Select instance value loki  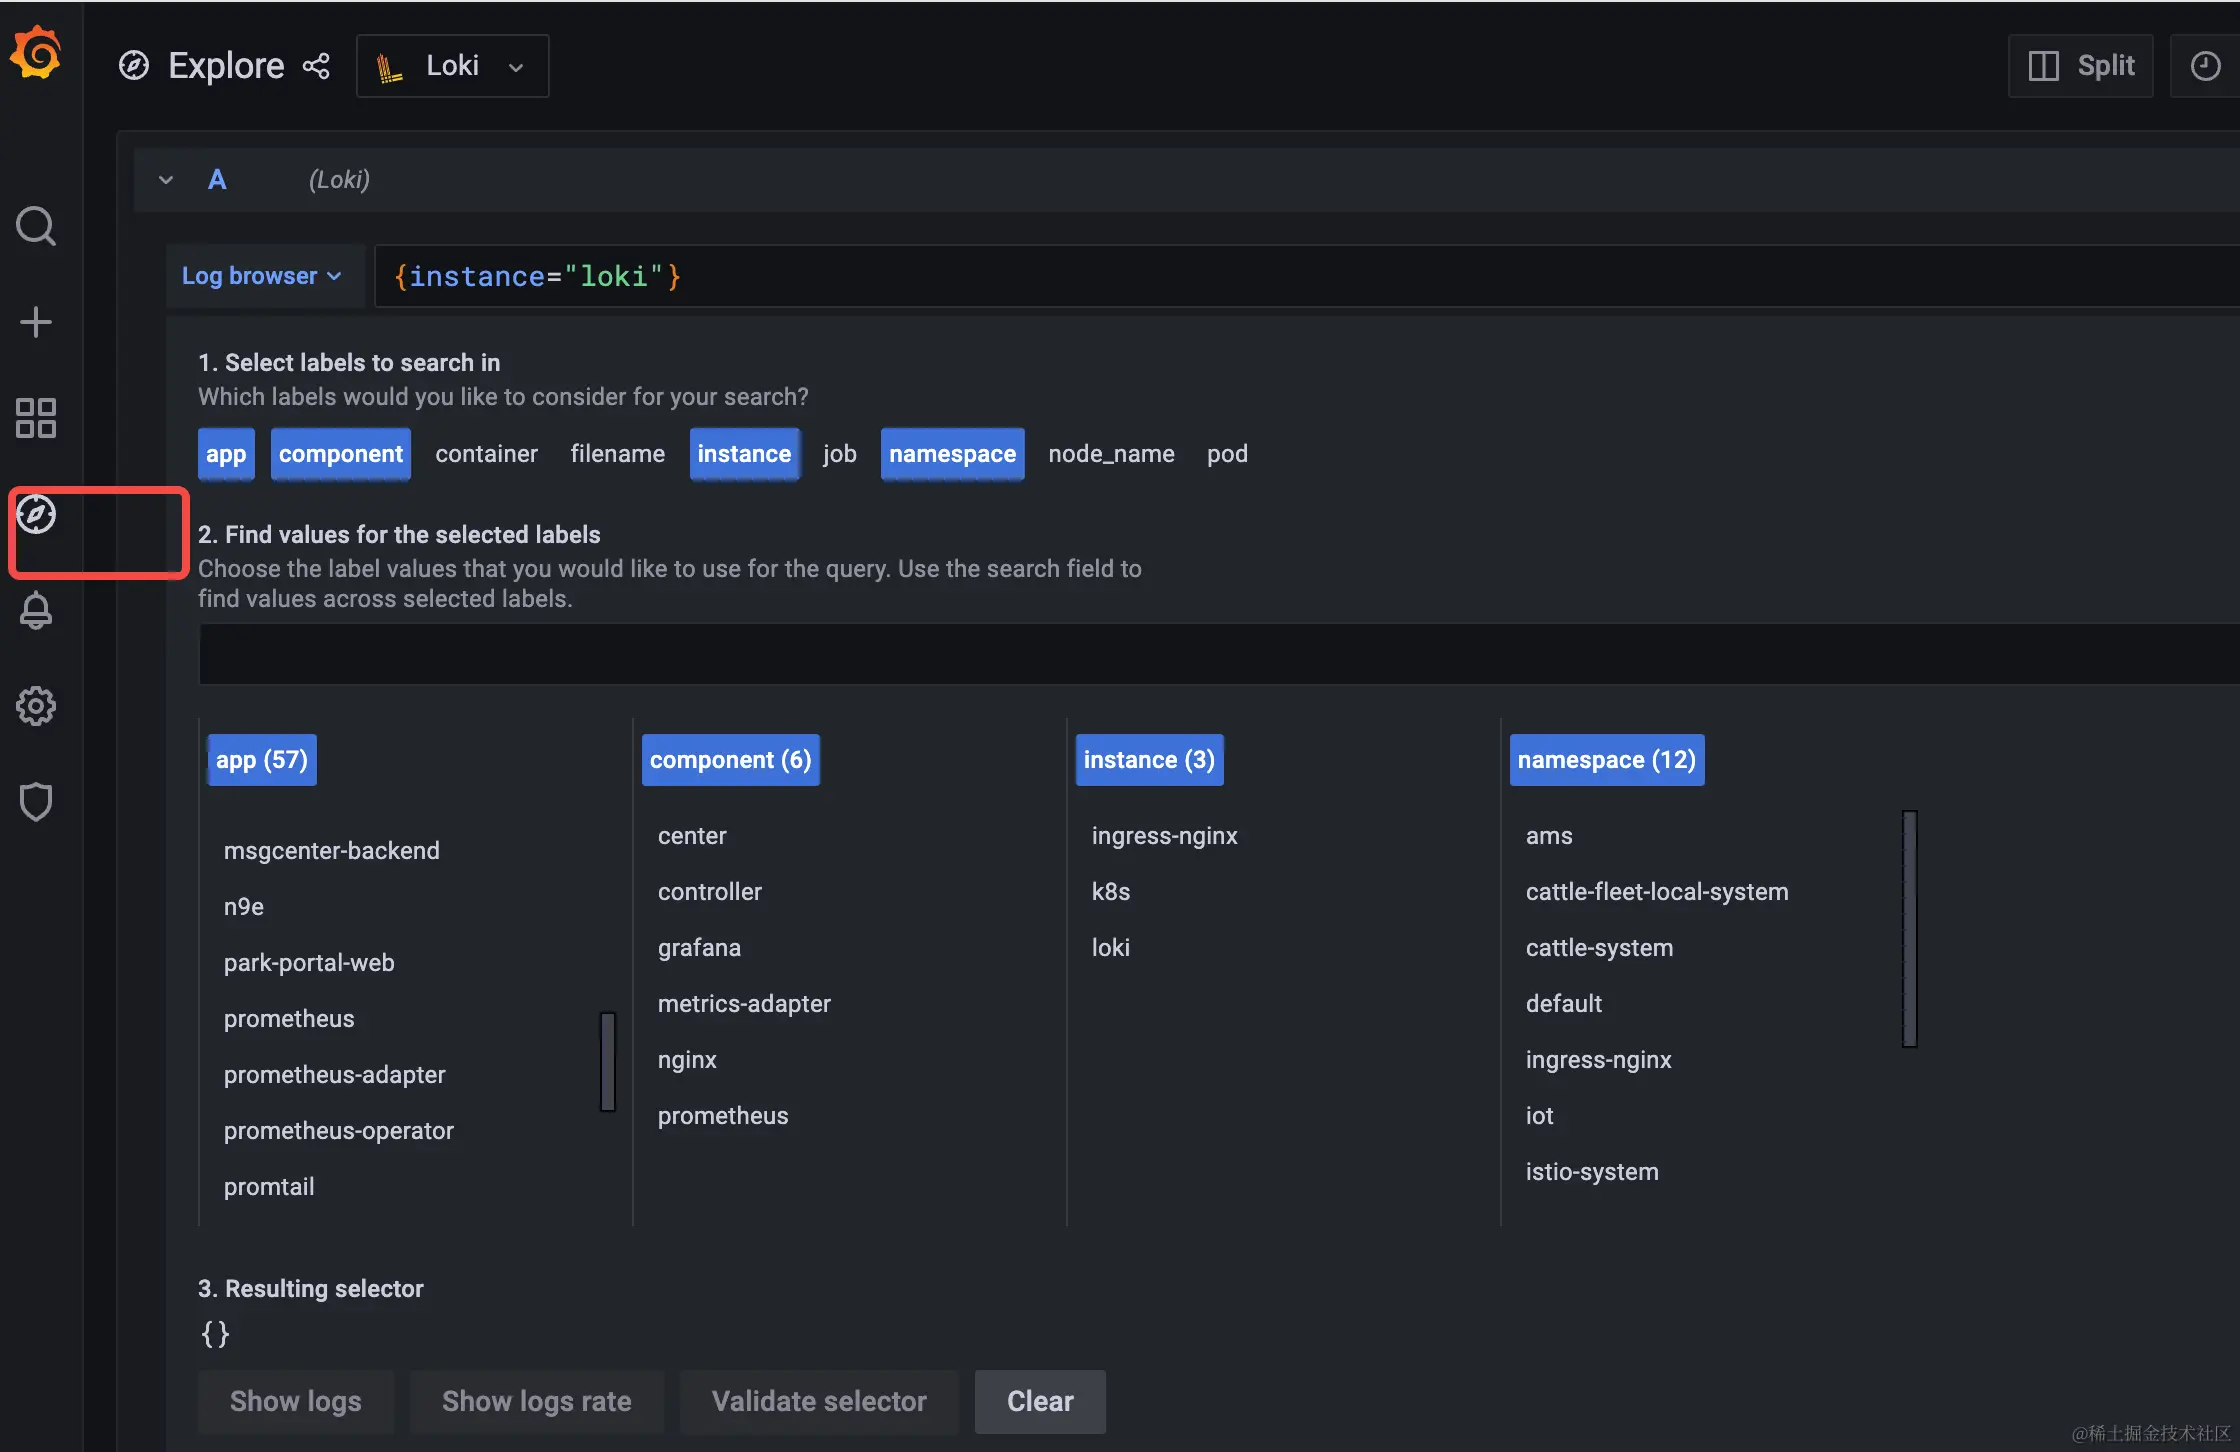coord(1111,948)
